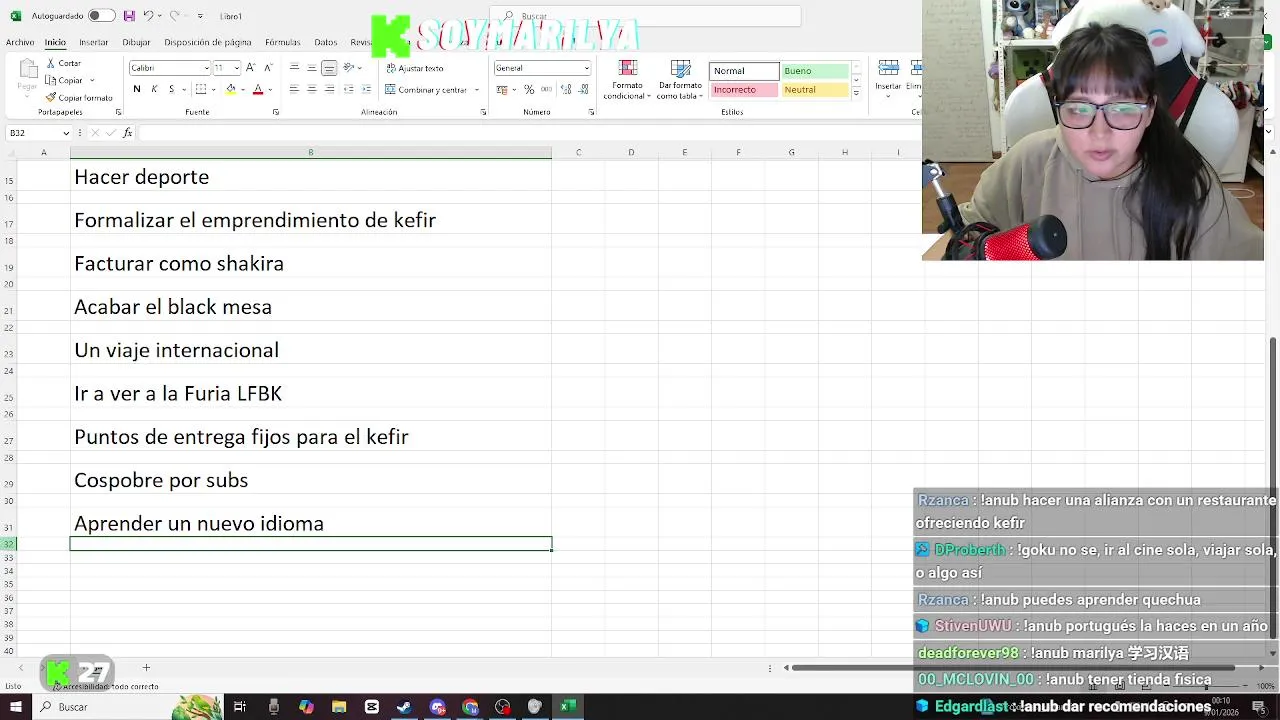Click the Cortar scissors icon
1280x720 pixels.
pos(50,63)
